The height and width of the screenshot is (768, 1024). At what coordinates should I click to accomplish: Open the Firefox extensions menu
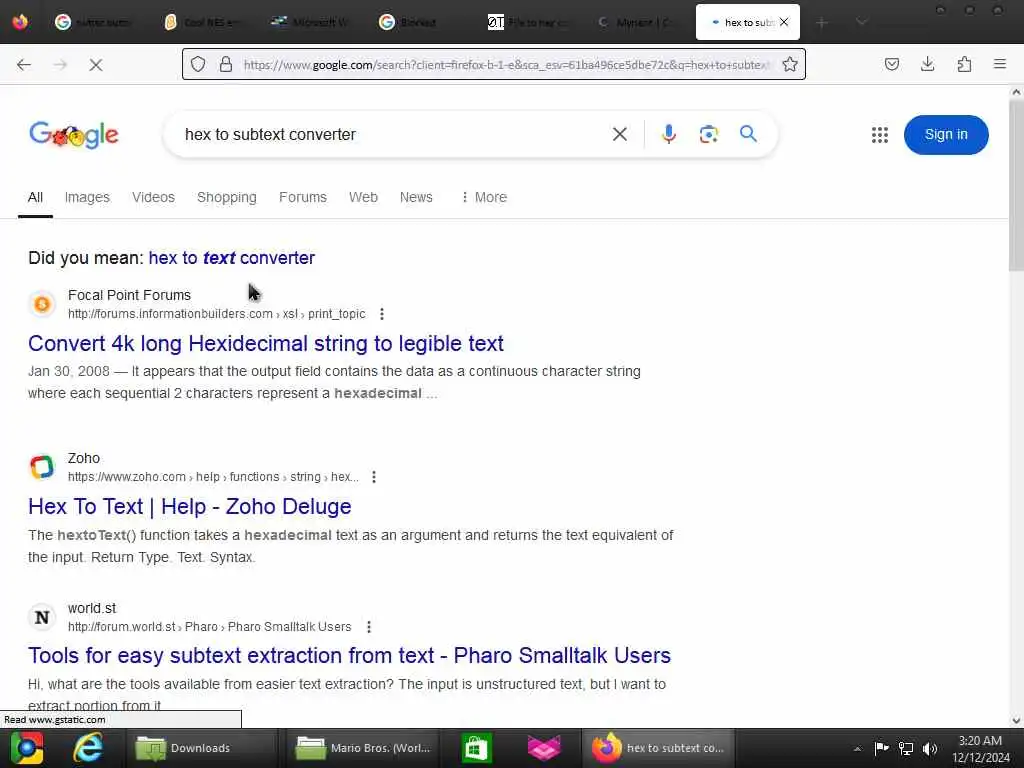pos(964,64)
